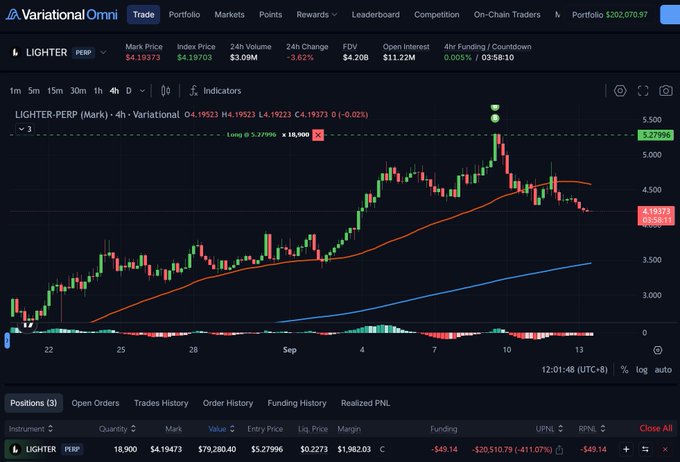Click the green B buy marker on chart
680x462 pixels.
(x=495, y=118)
